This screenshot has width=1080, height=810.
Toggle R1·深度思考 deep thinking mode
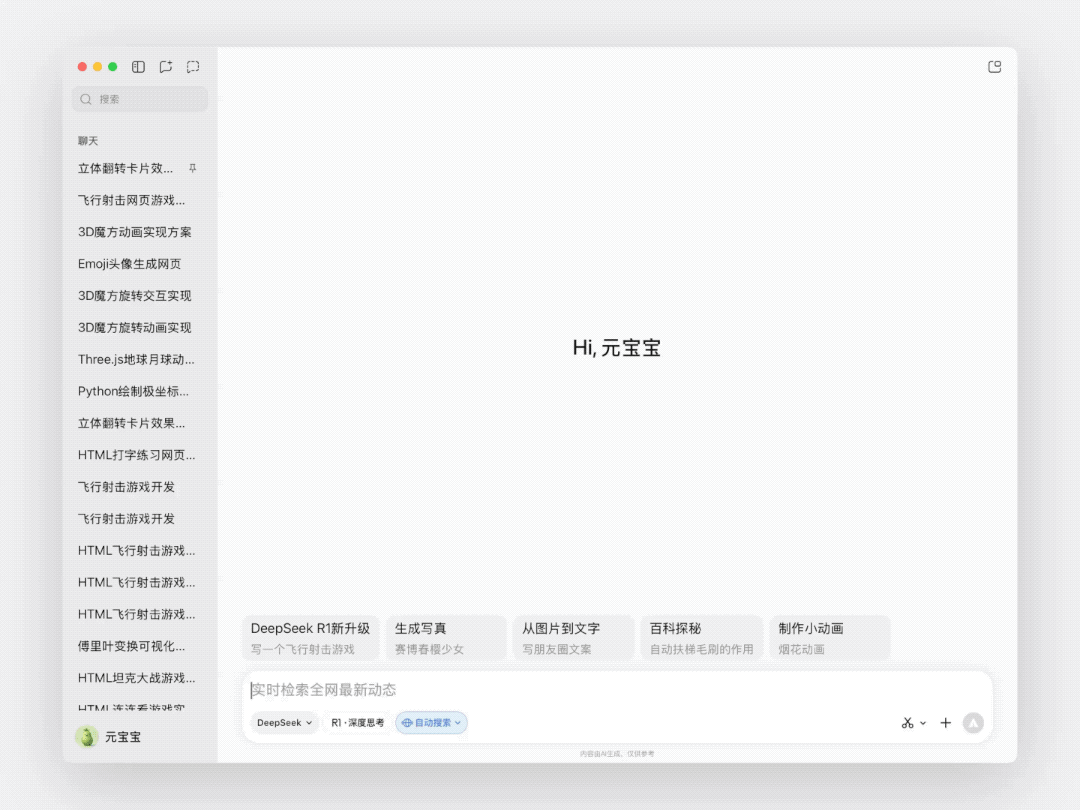(x=357, y=723)
